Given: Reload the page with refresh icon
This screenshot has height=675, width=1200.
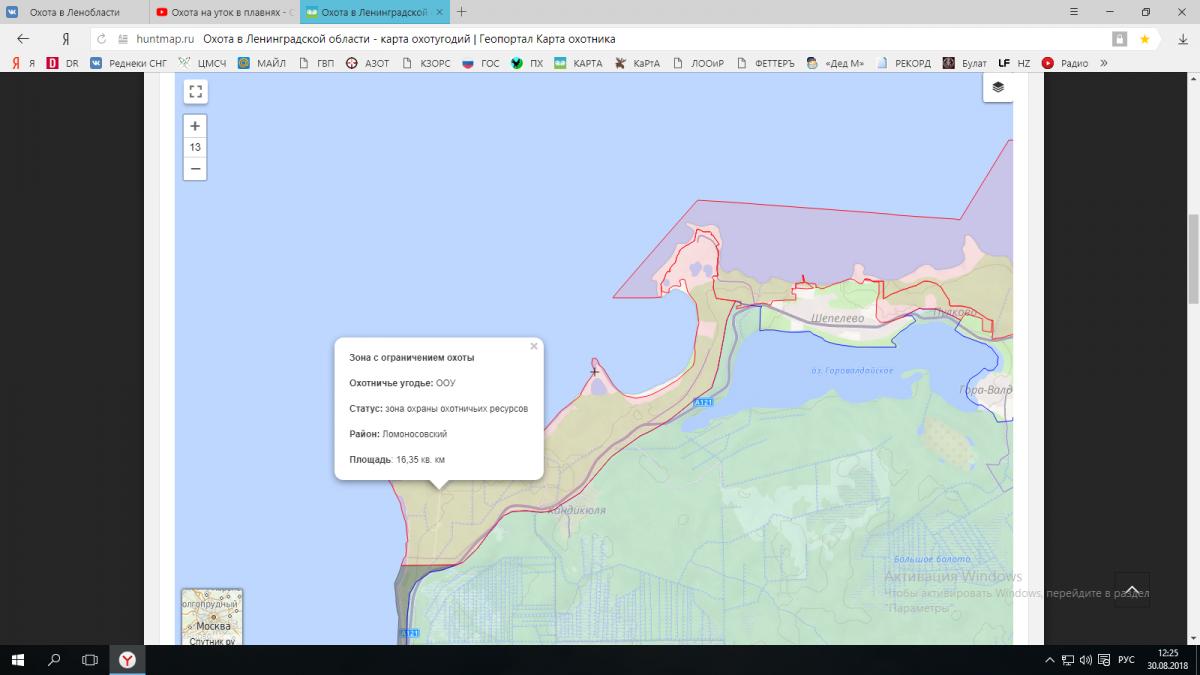Looking at the screenshot, I should (102, 39).
